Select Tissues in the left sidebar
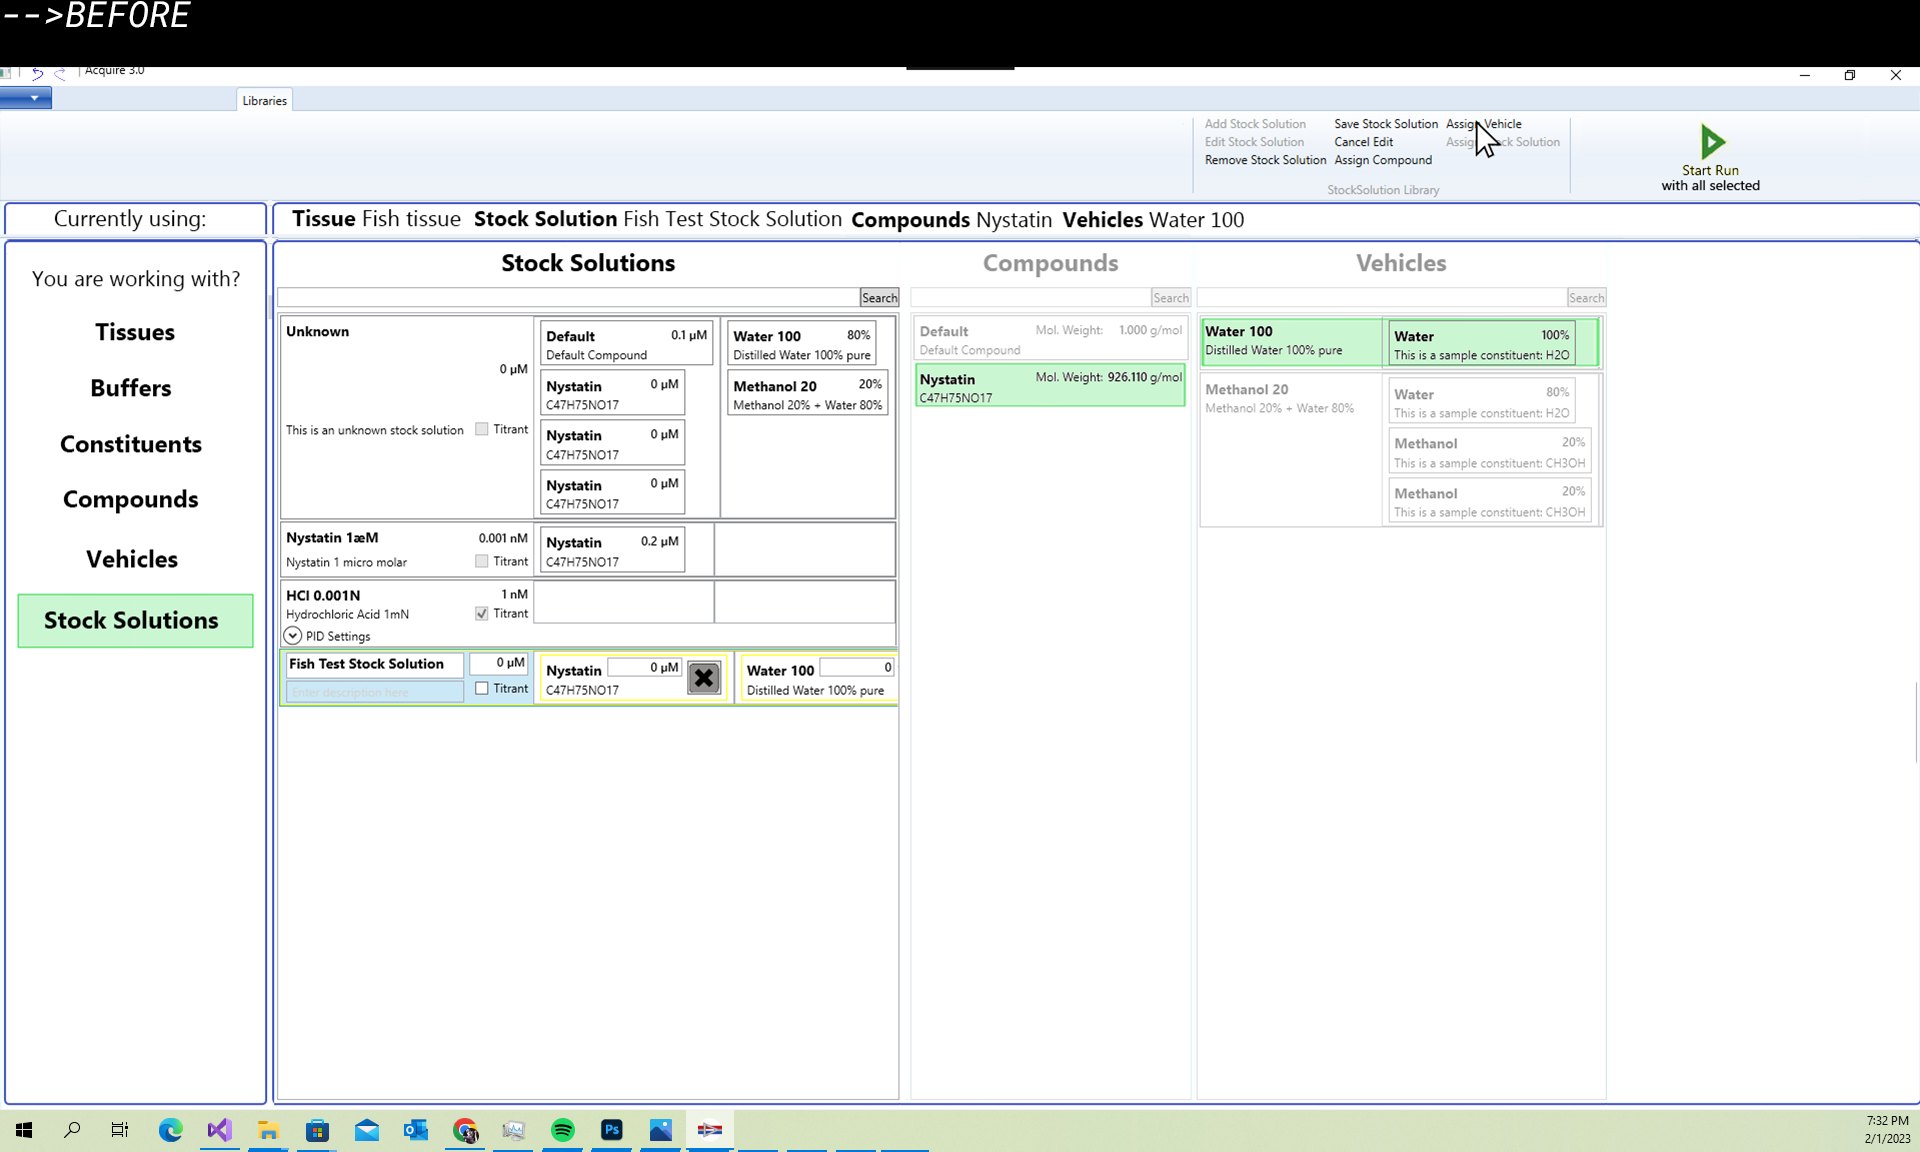Image resolution: width=1920 pixels, height=1152 pixels. (135, 332)
